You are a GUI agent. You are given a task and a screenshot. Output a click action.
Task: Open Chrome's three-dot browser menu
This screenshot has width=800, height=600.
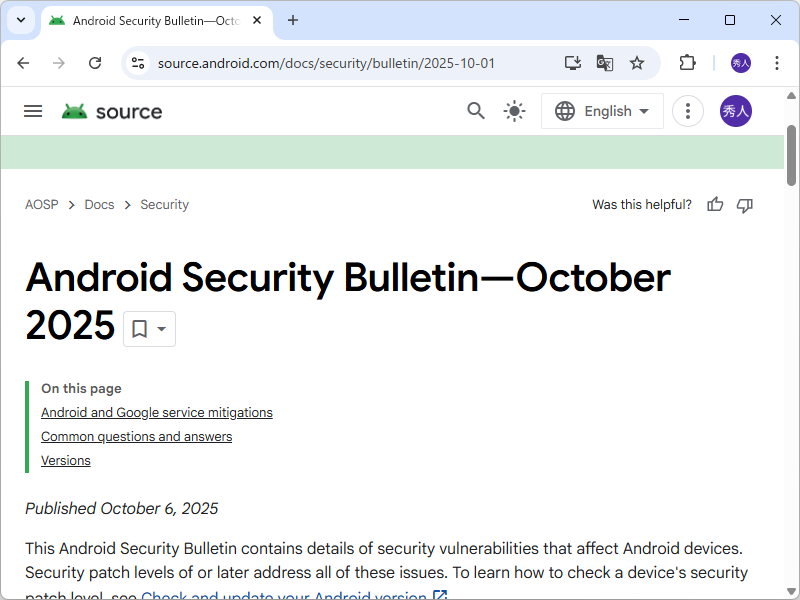pos(777,62)
